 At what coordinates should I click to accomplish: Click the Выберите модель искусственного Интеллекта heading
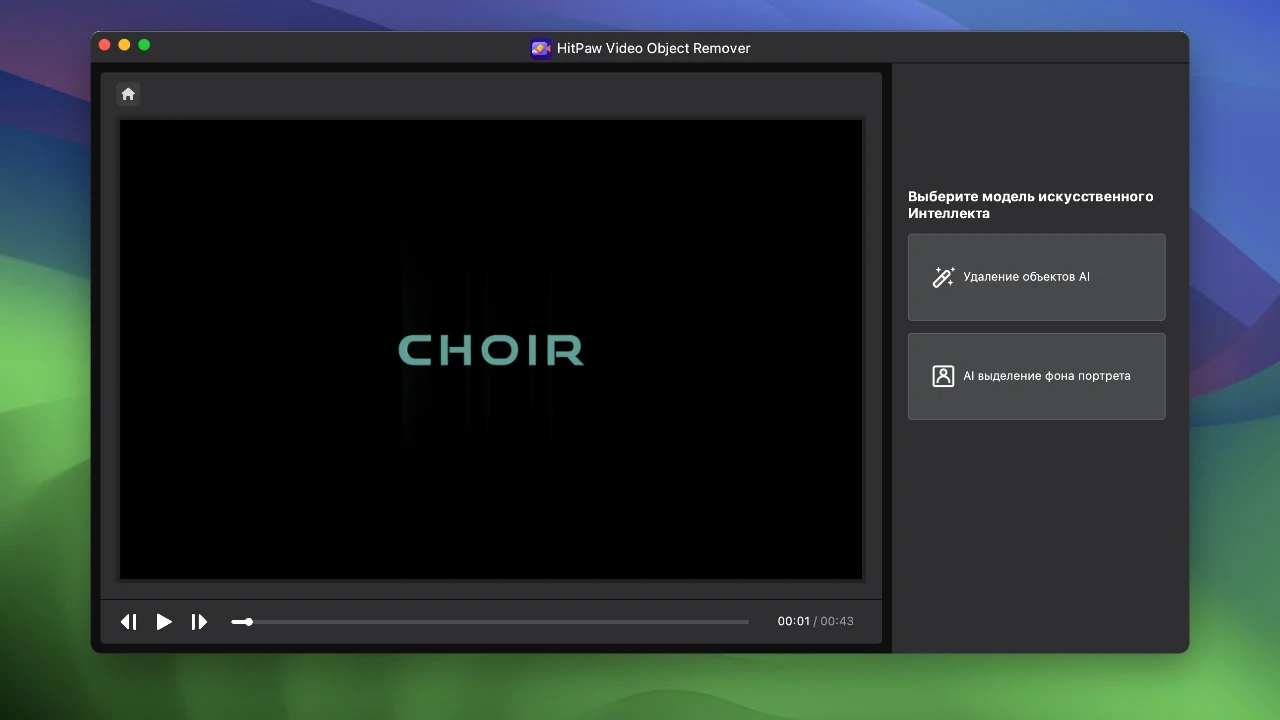1030,205
